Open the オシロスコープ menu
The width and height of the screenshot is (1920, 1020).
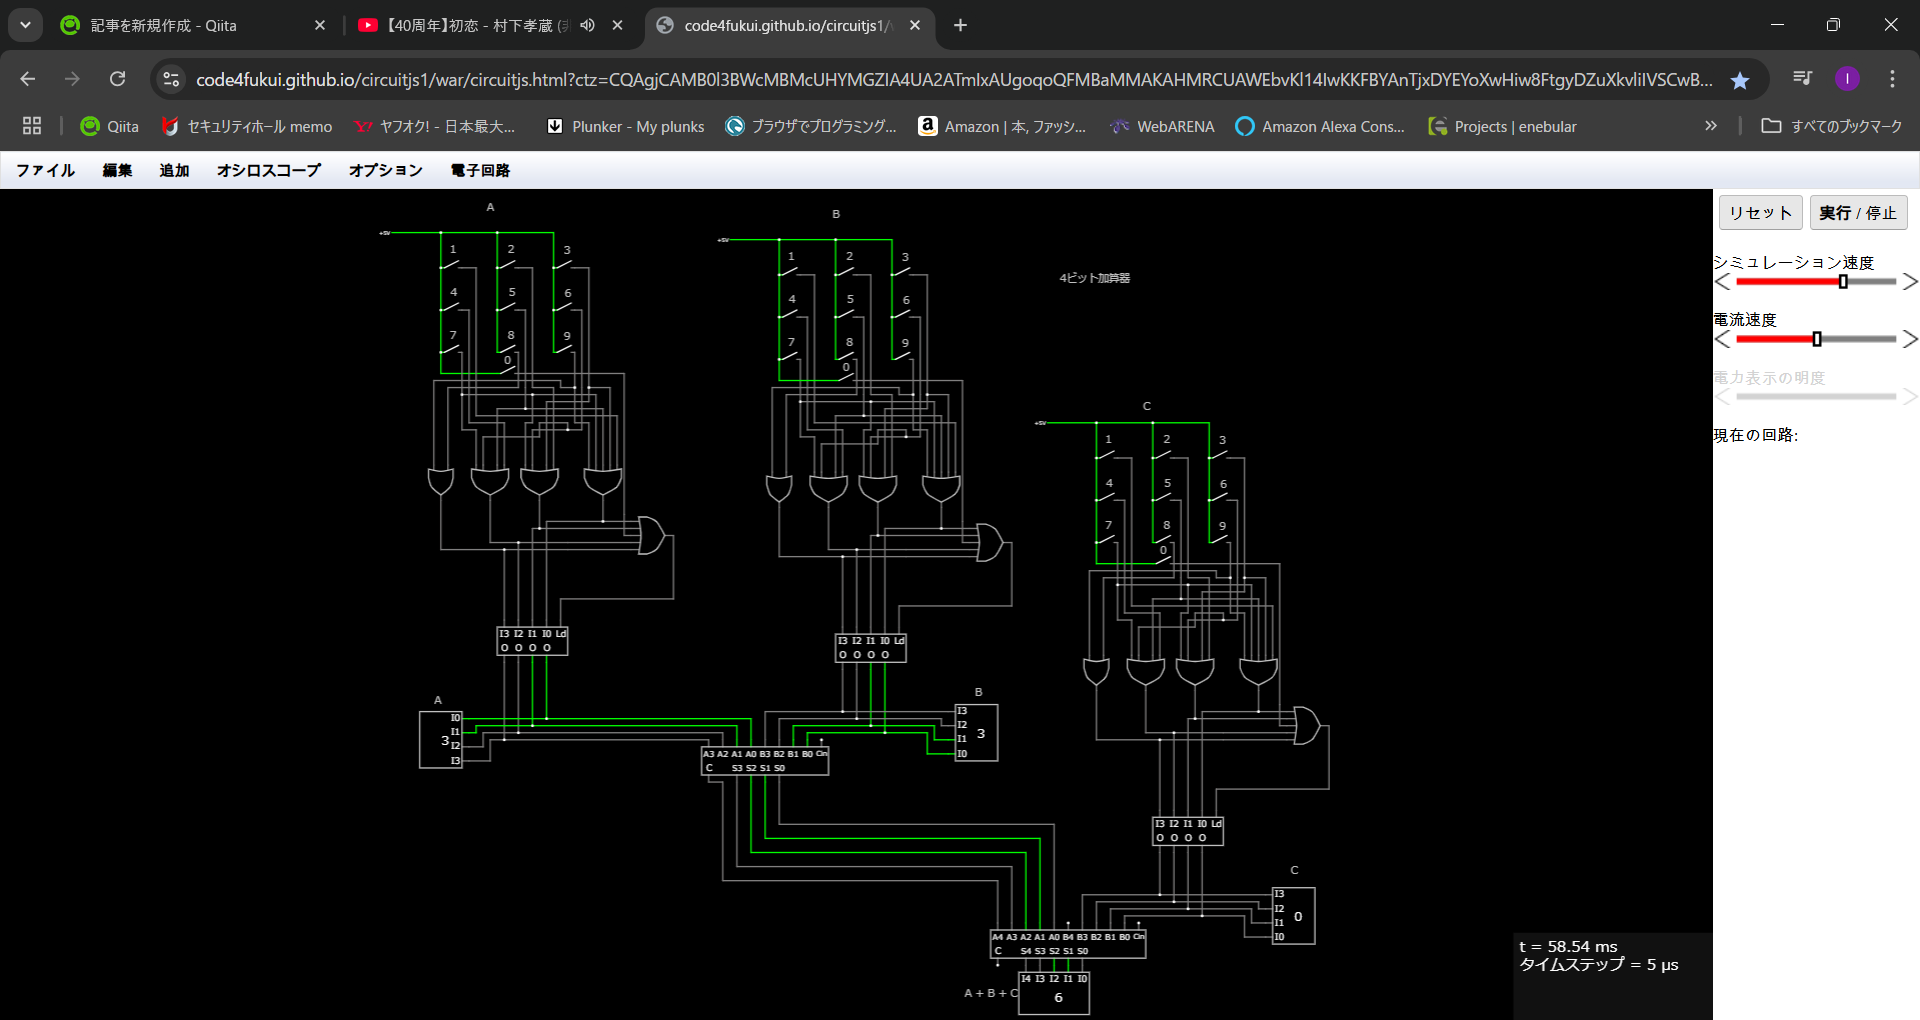click(268, 170)
